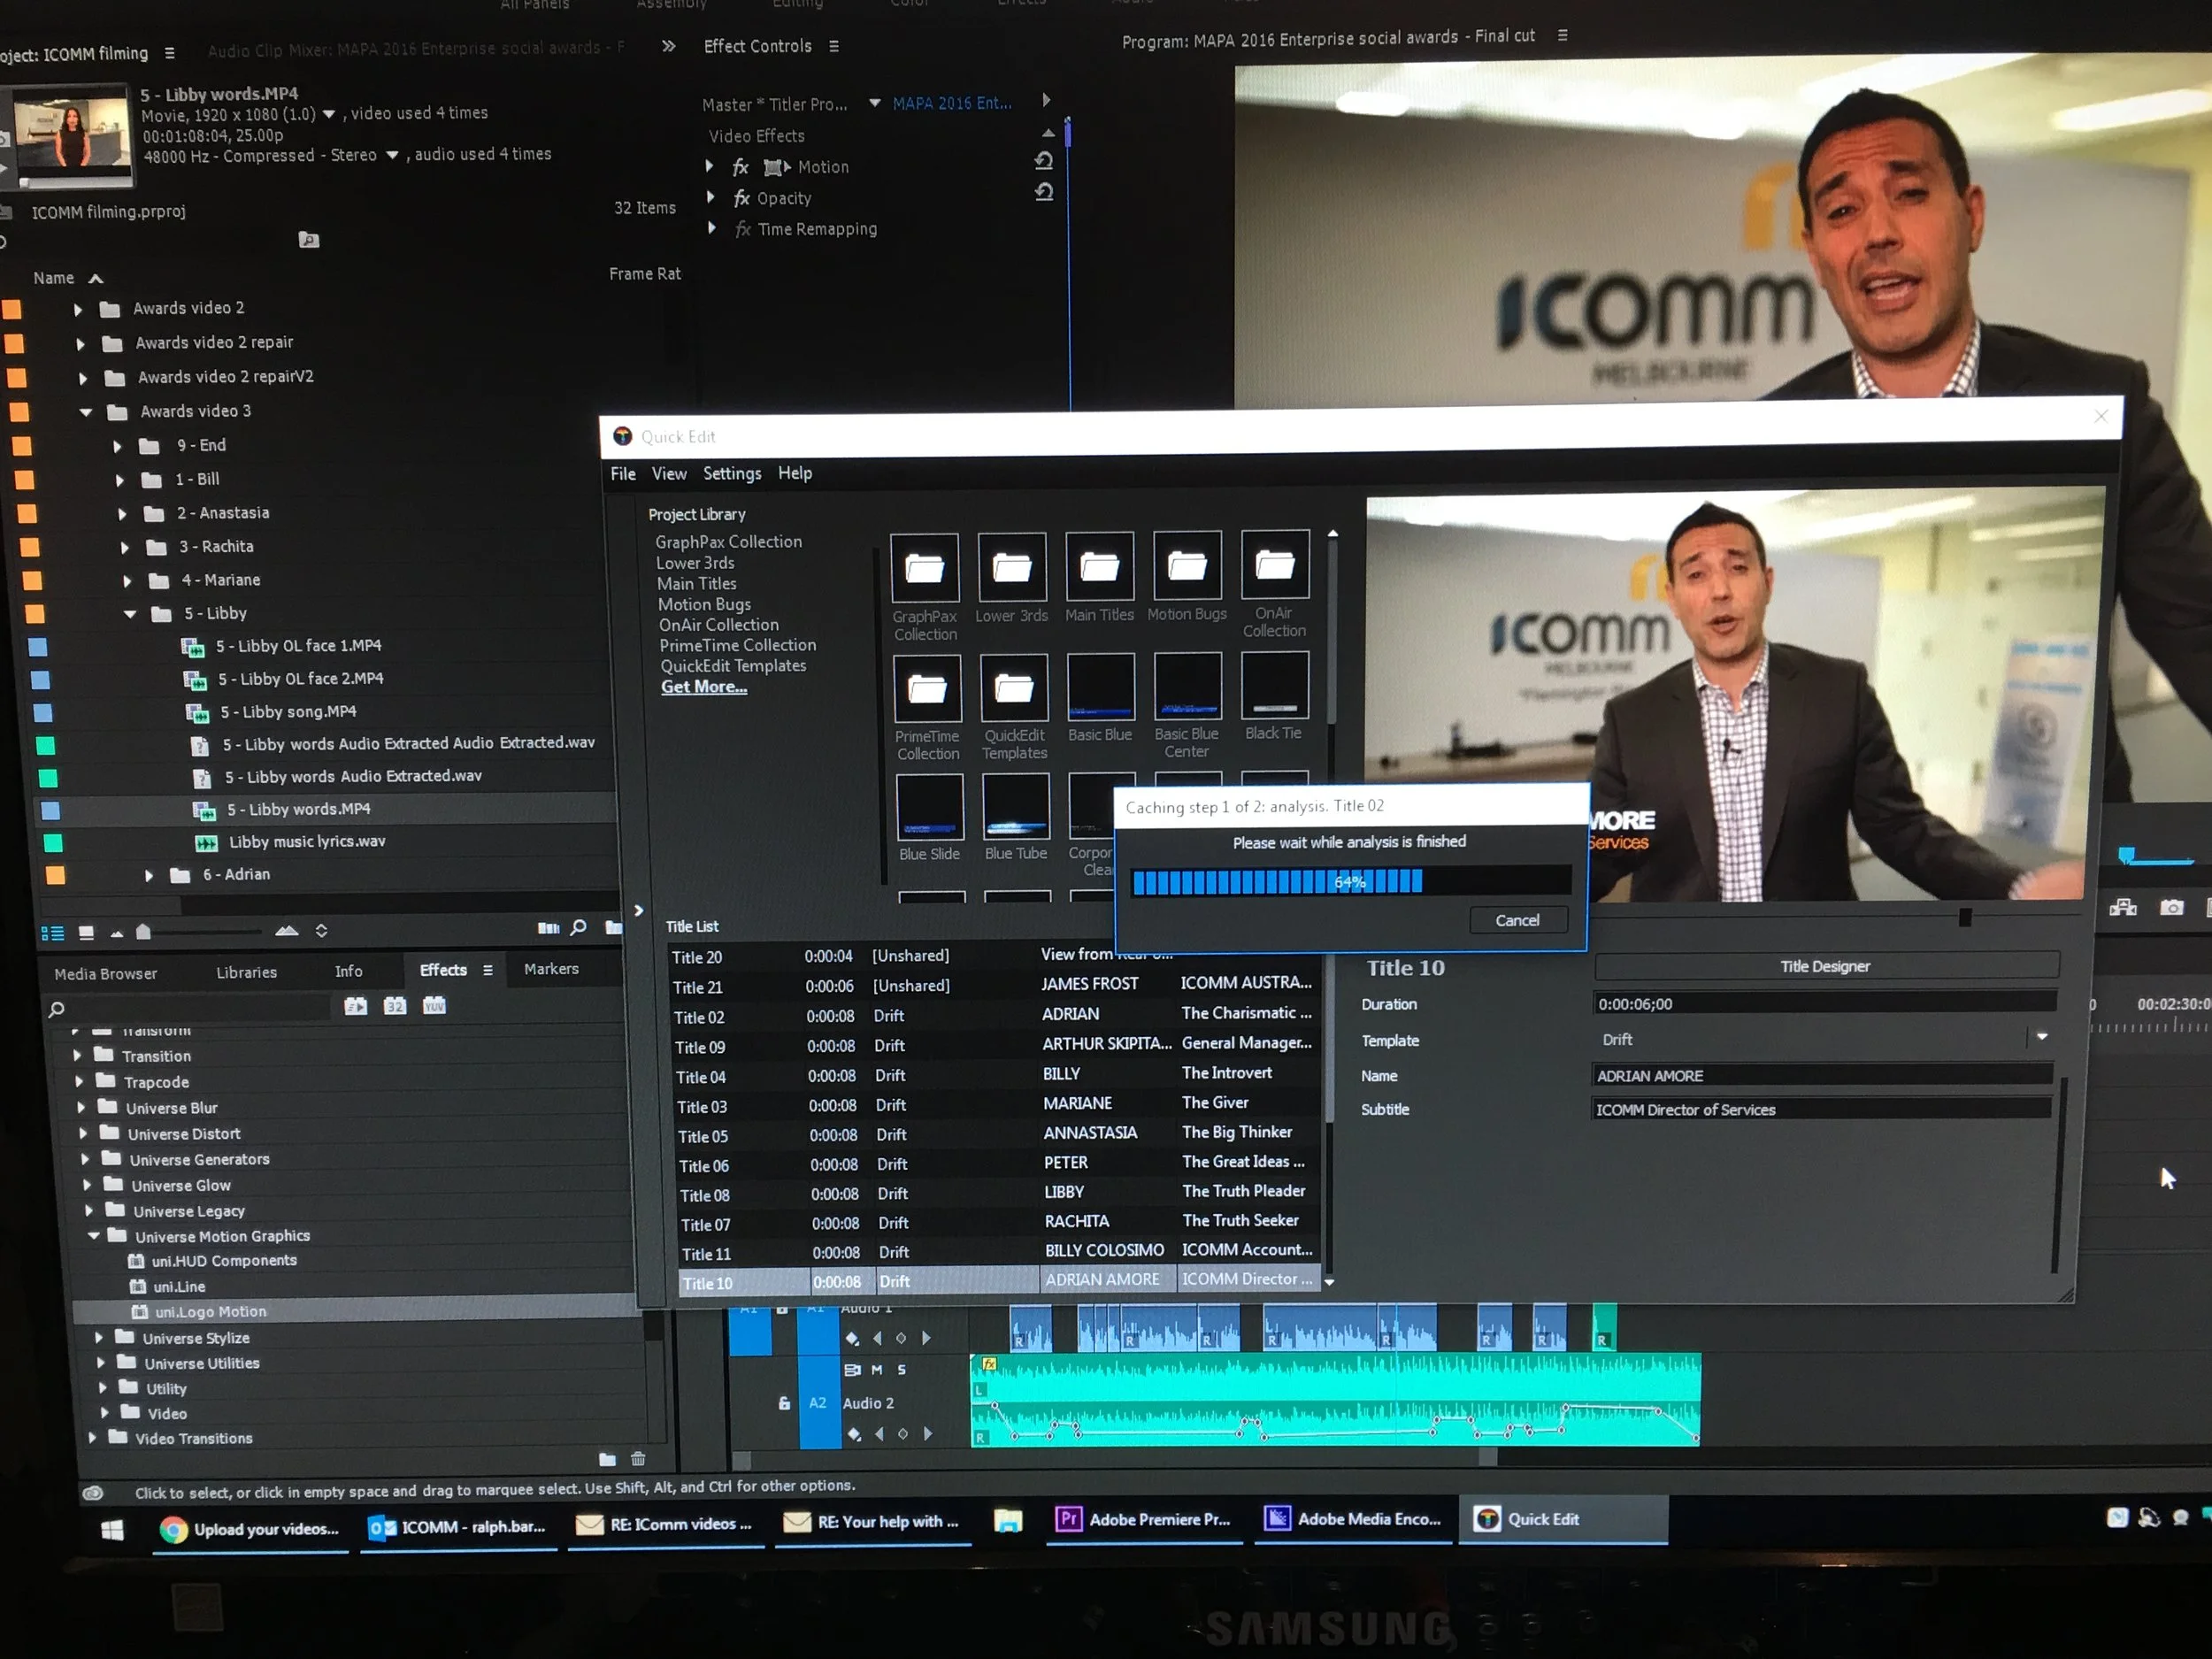2212x1659 pixels.
Task: Click Export Frame camera icon
Action: [2171, 908]
